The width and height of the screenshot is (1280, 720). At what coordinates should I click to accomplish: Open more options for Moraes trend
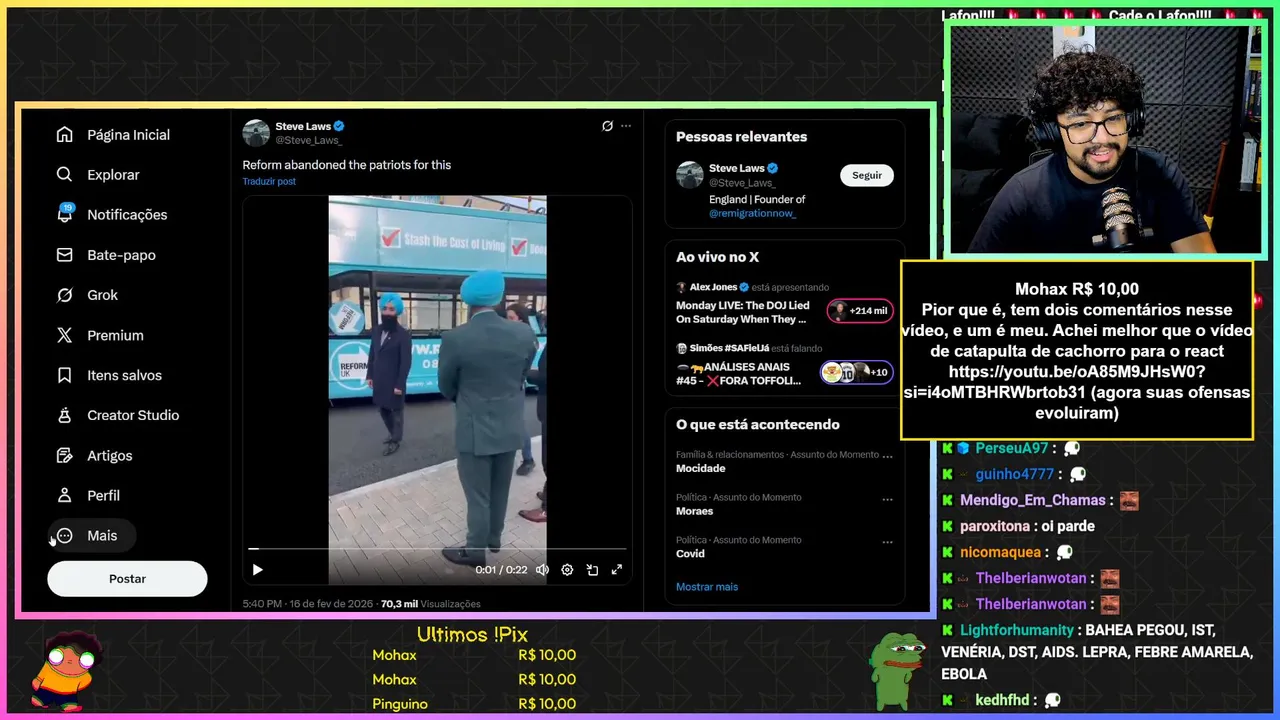(x=887, y=499)
